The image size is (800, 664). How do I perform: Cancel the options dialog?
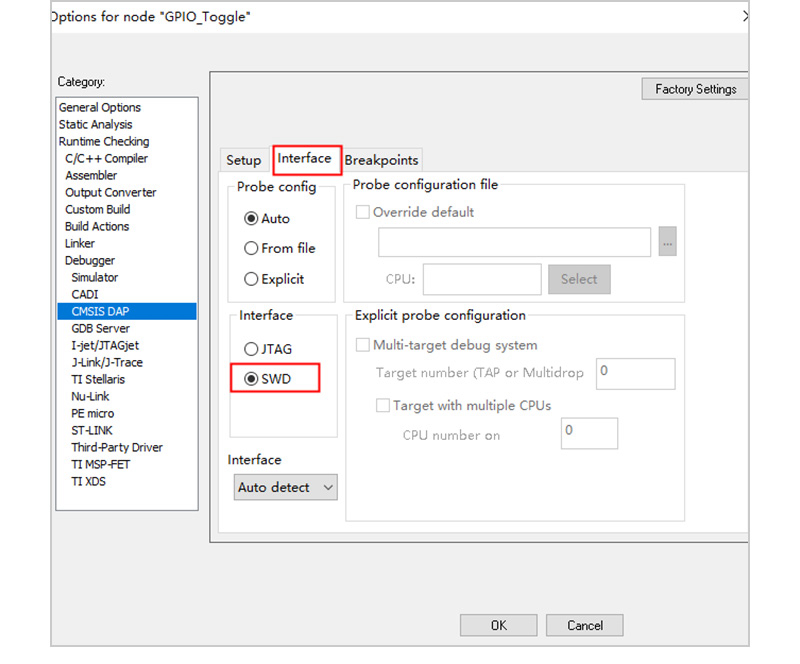[x=584, y=625]
